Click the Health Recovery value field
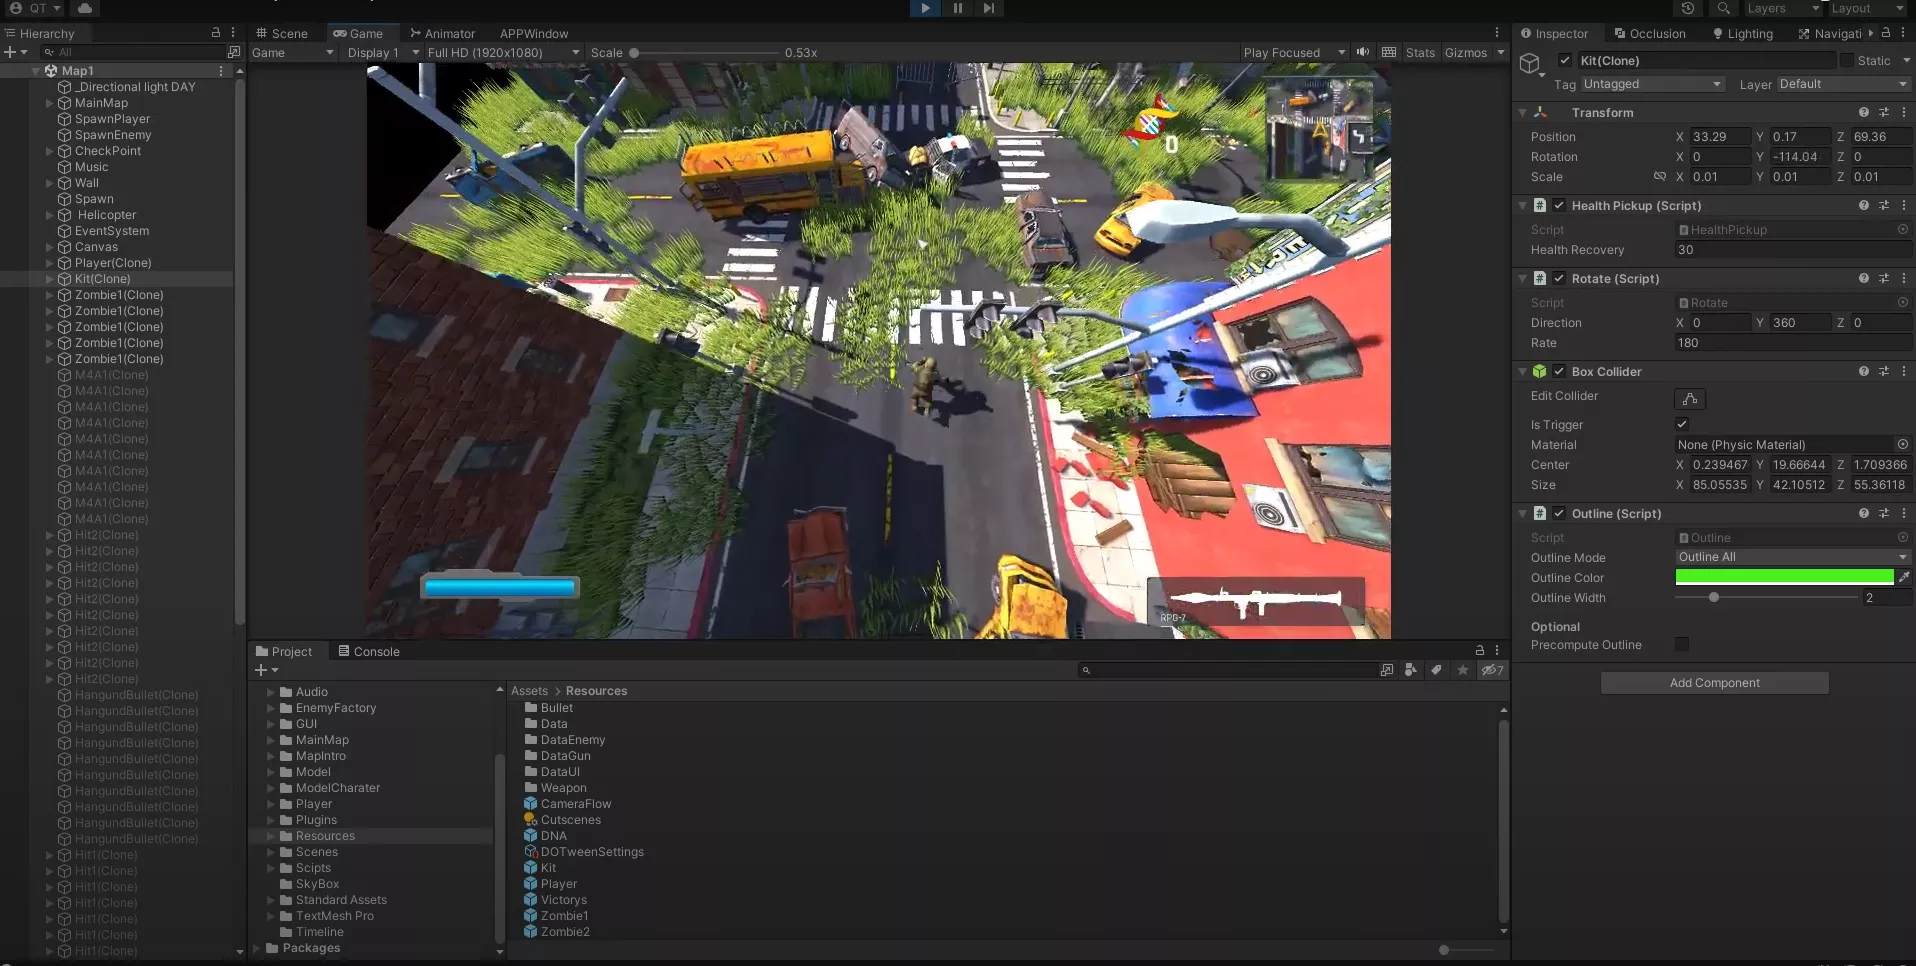1916x966 pixels. click(1792, 250)
